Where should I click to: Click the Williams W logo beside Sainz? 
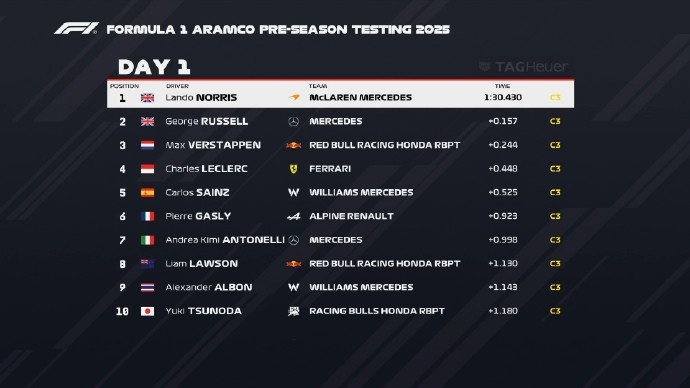point(294,193)
